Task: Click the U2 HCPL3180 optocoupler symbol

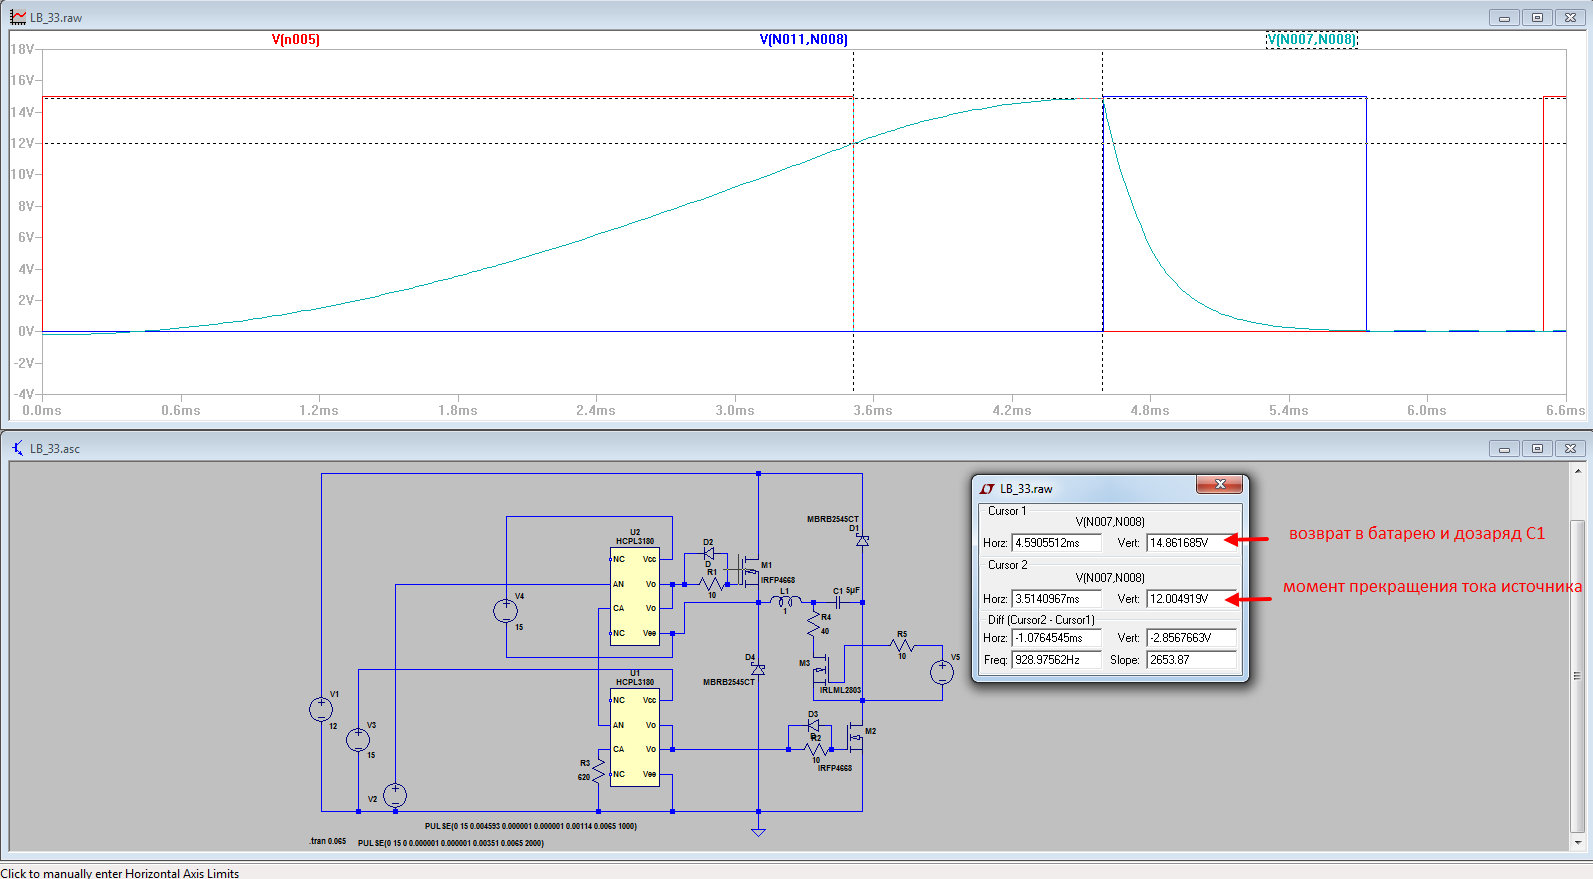Action: [634, 596]
